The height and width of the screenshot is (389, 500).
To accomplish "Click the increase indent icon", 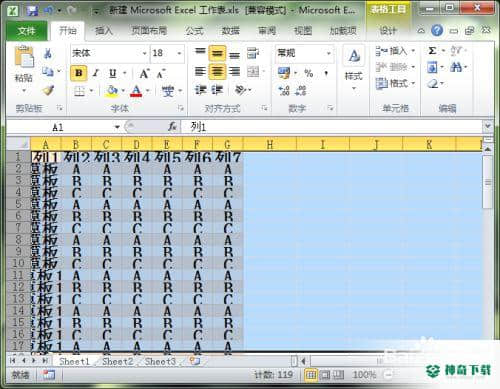I will pos(217,90).
